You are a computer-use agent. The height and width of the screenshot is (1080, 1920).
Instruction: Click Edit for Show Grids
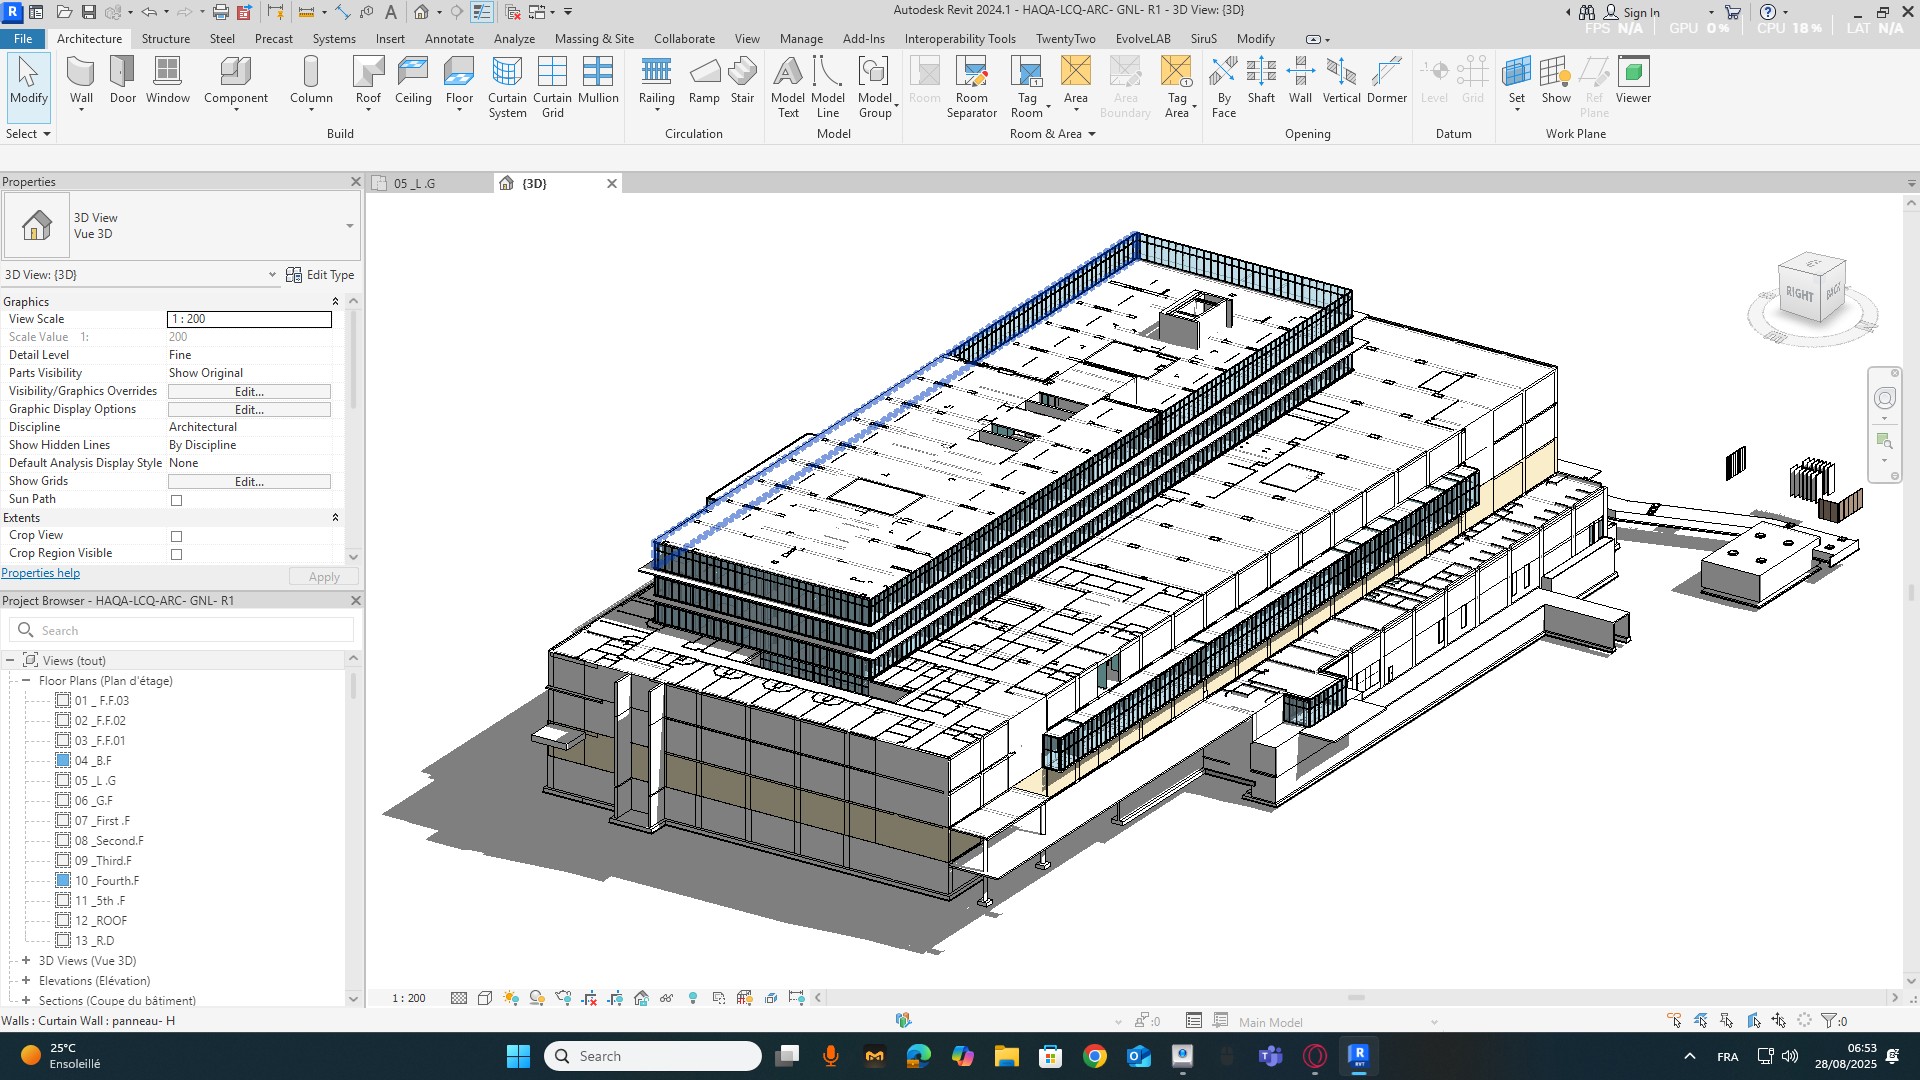(249, 481)
